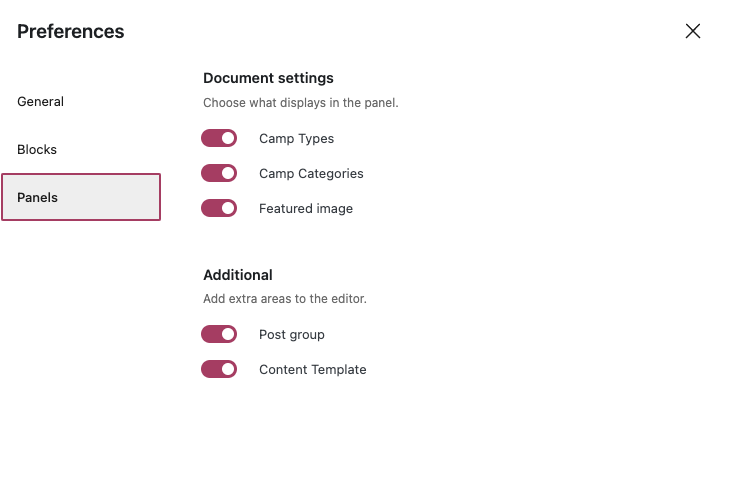This screenshot has height=503, width=729.
Task: Click the Camp Categories text label
Action: click(x=311, y=173)
